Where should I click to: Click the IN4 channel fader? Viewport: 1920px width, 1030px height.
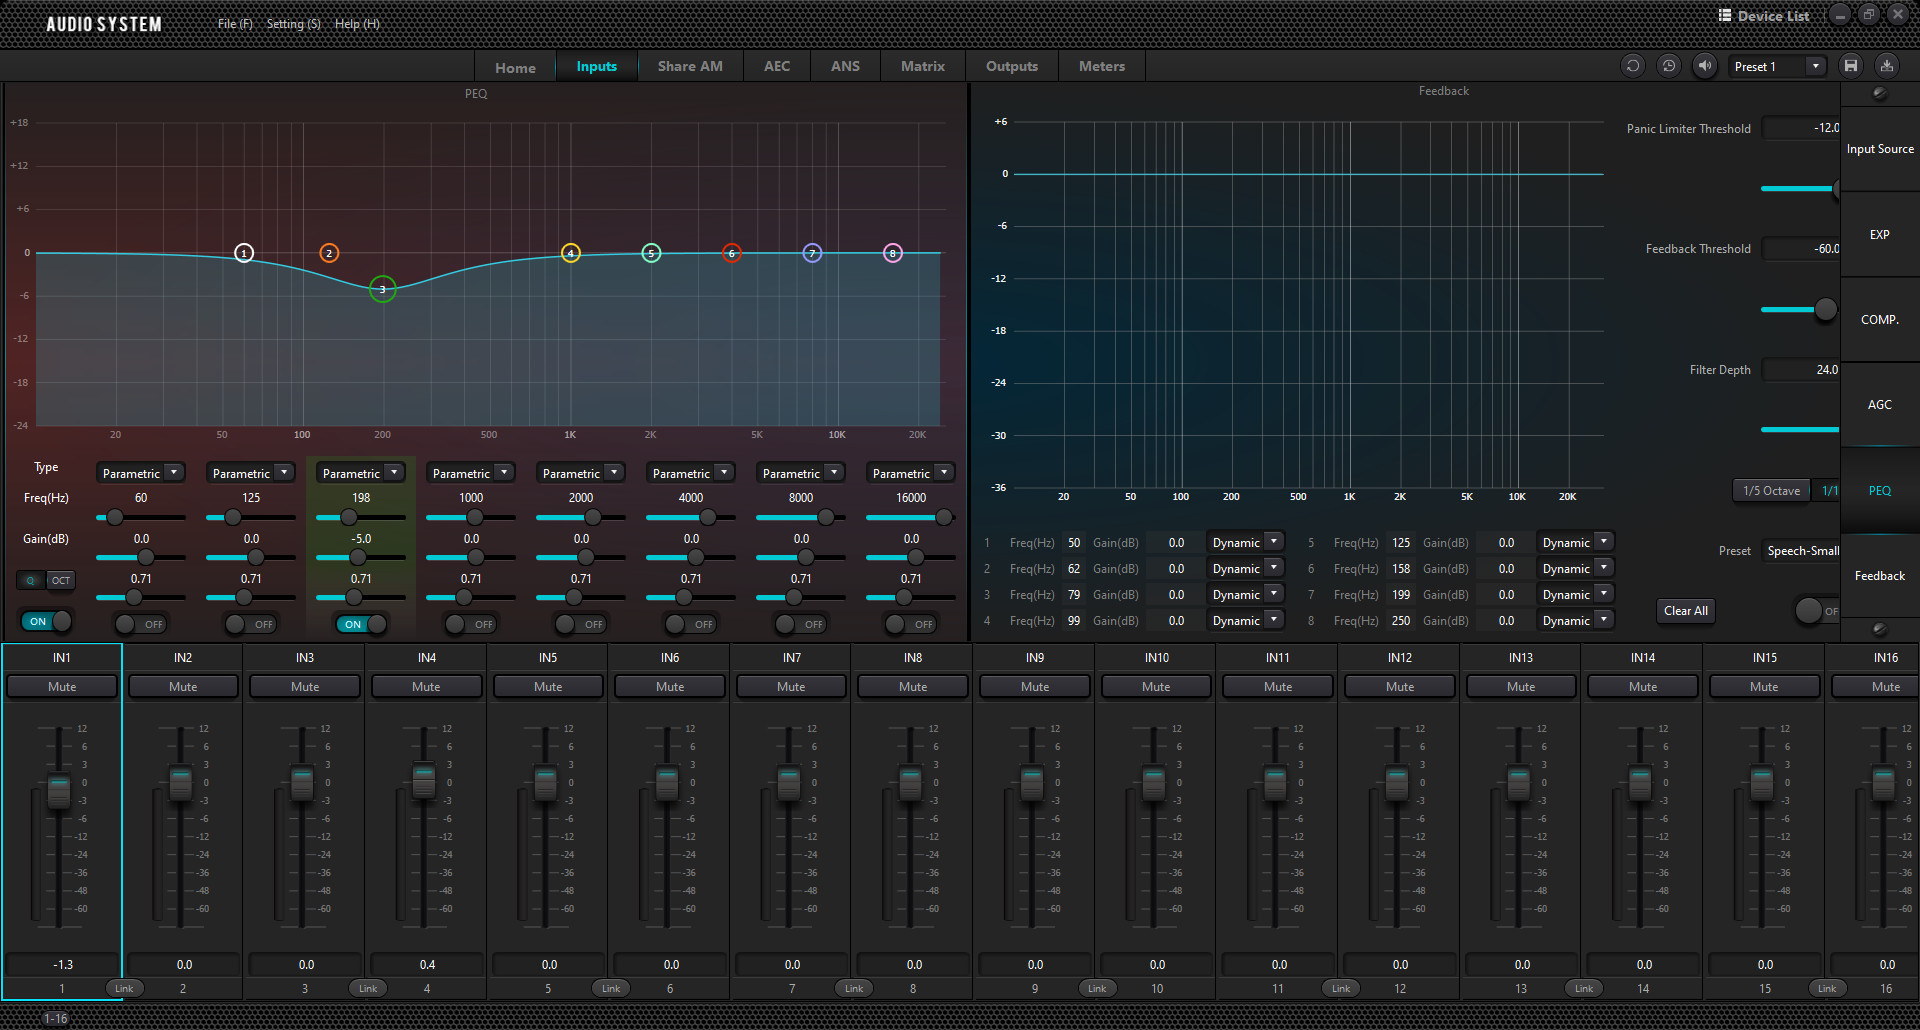(424, 782)
